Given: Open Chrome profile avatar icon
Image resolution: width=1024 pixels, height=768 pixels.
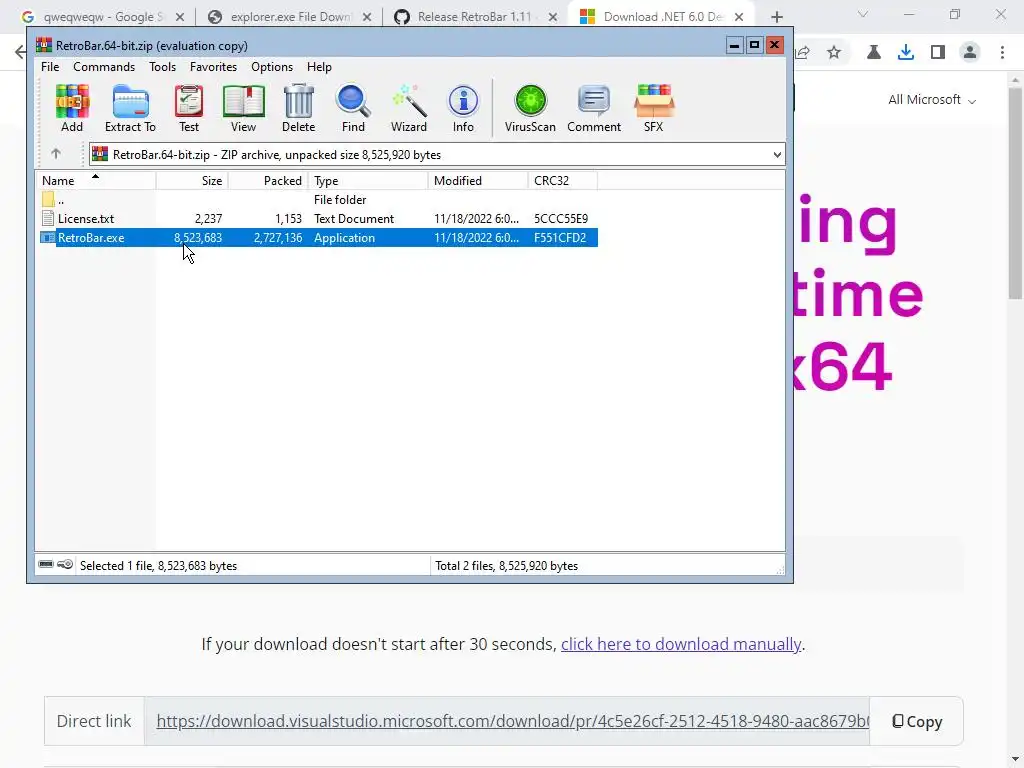Looking at the screenshot, I should pos(970,52).
